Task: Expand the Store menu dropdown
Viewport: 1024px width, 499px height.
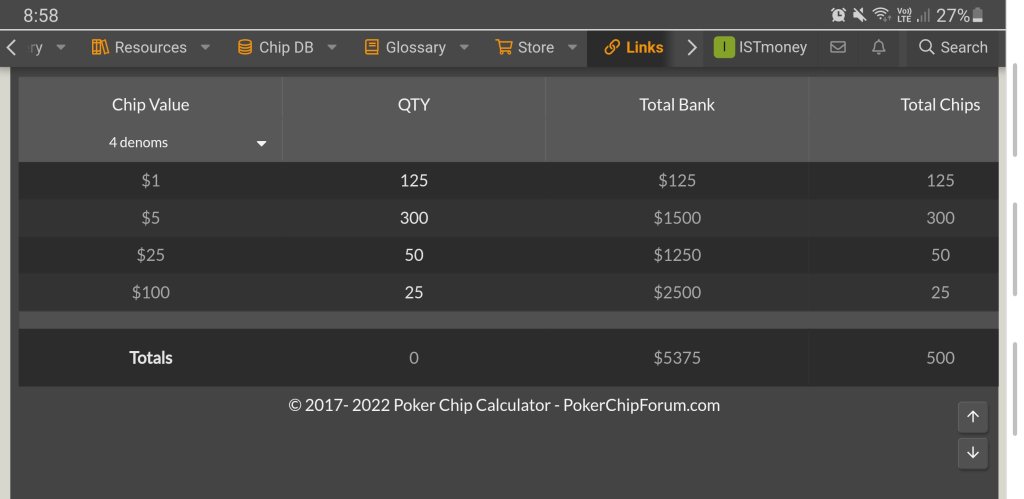Action: pos(573,47)
